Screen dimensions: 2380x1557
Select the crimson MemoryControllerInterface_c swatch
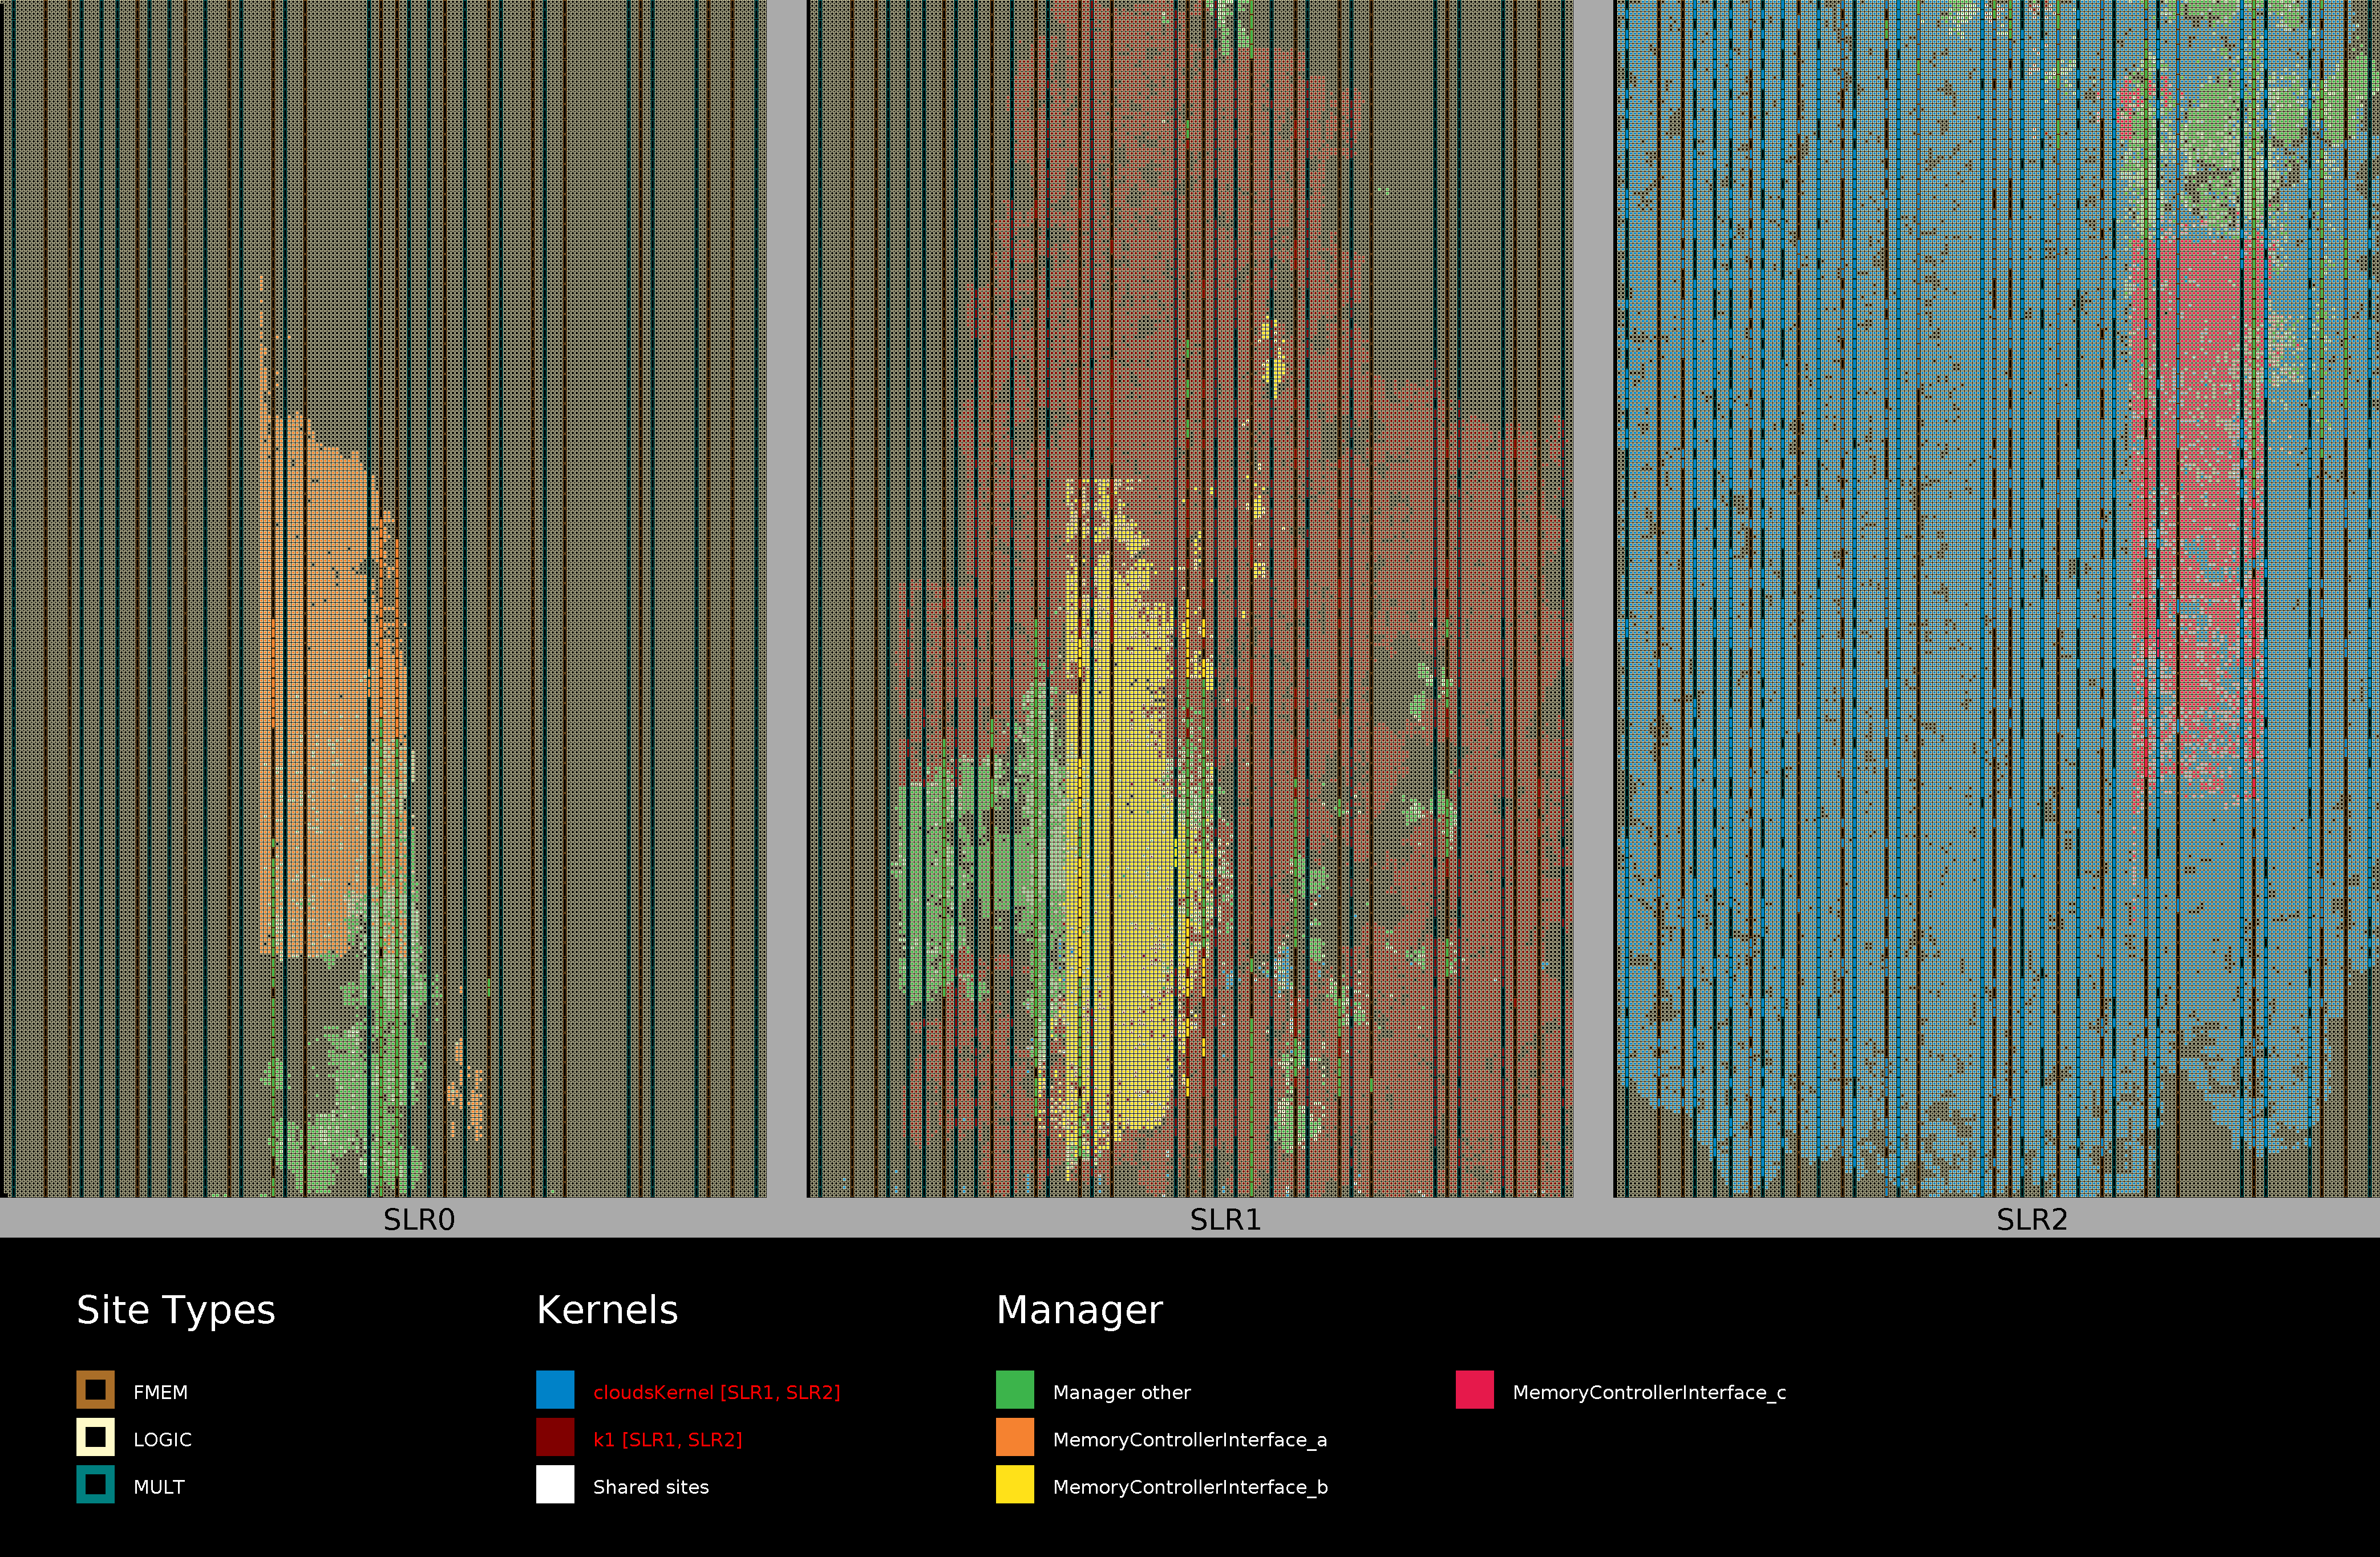(1475, 1389)
